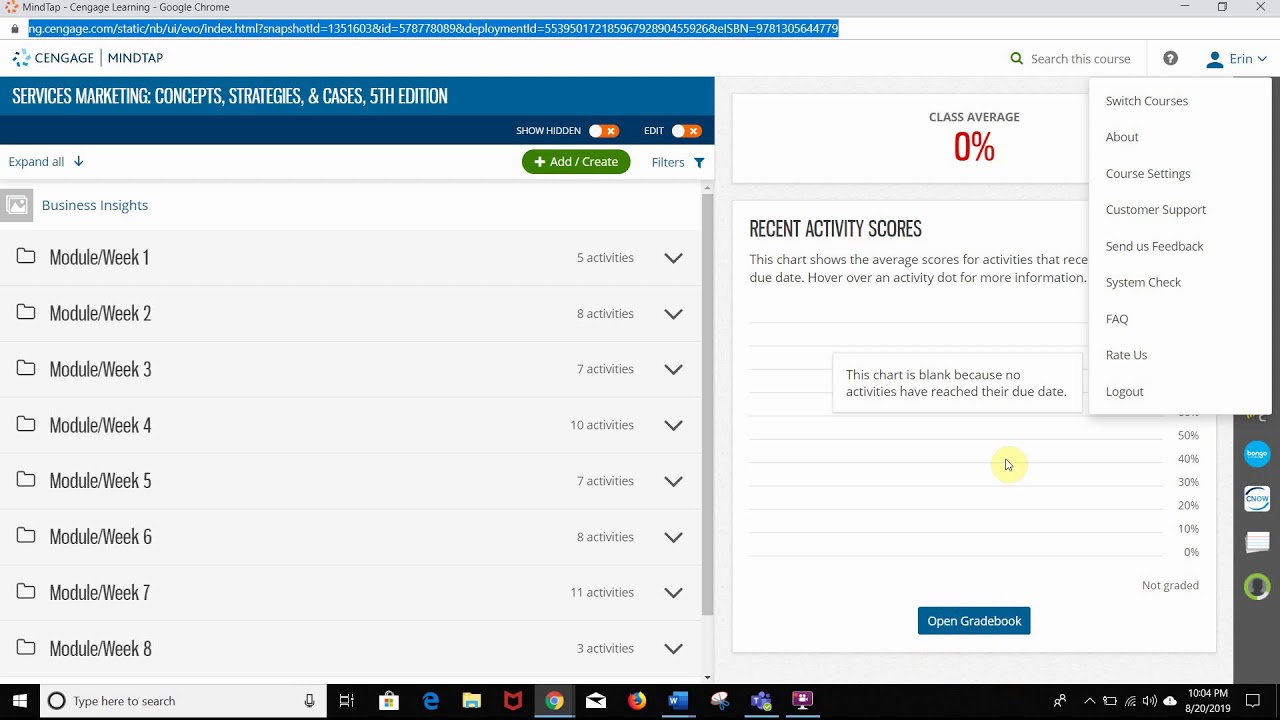Open the flashcards app in the side dock
This screenshot has height=720, width=1280.
pos(1257,542)
